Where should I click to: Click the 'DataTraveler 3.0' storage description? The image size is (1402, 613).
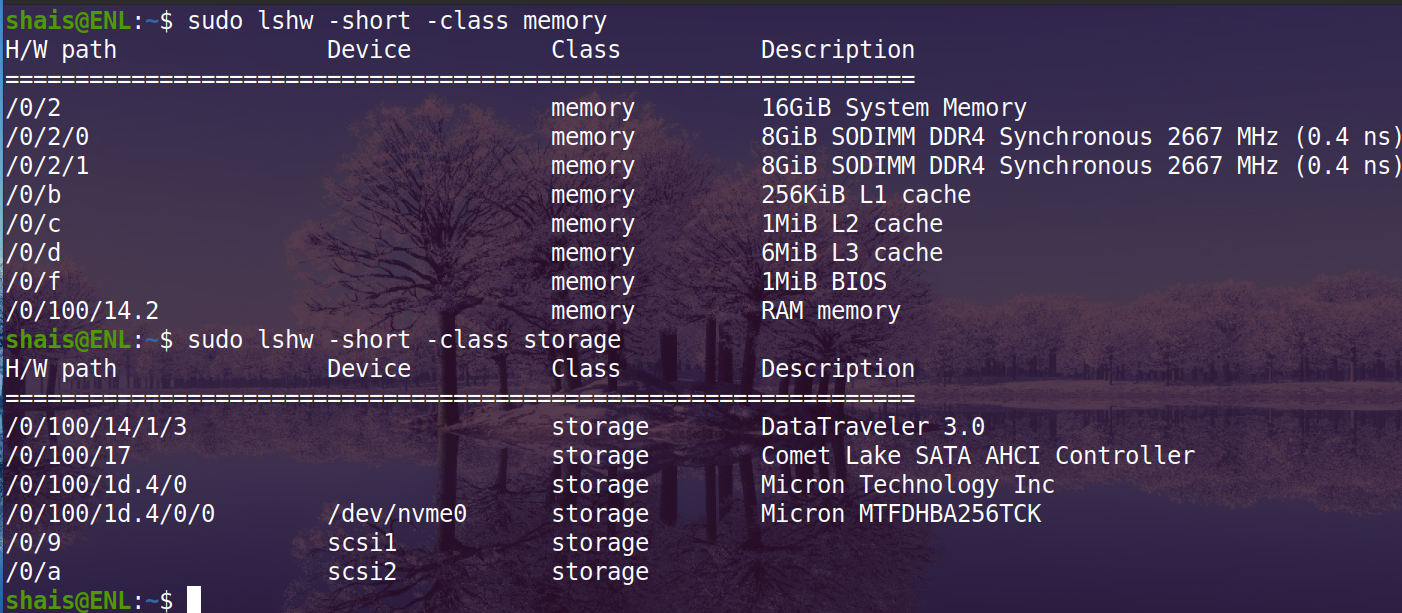[872, 427]
